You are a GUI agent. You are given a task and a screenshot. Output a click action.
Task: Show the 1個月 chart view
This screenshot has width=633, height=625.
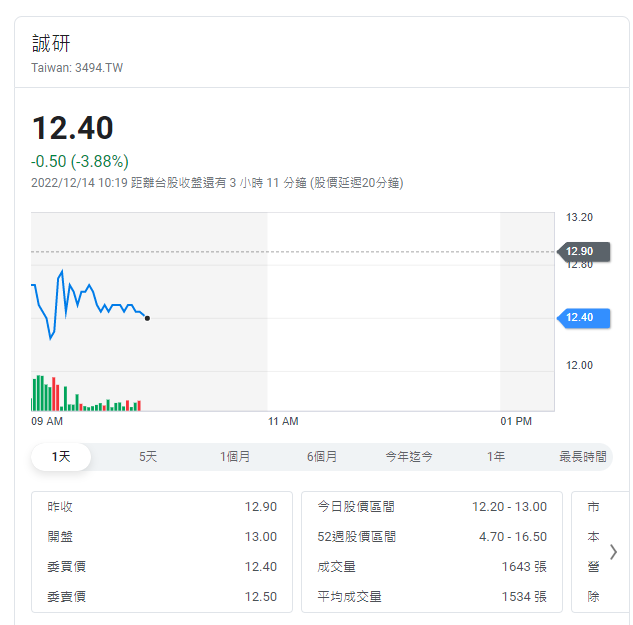pyautogui.click(x=235, y=457)
